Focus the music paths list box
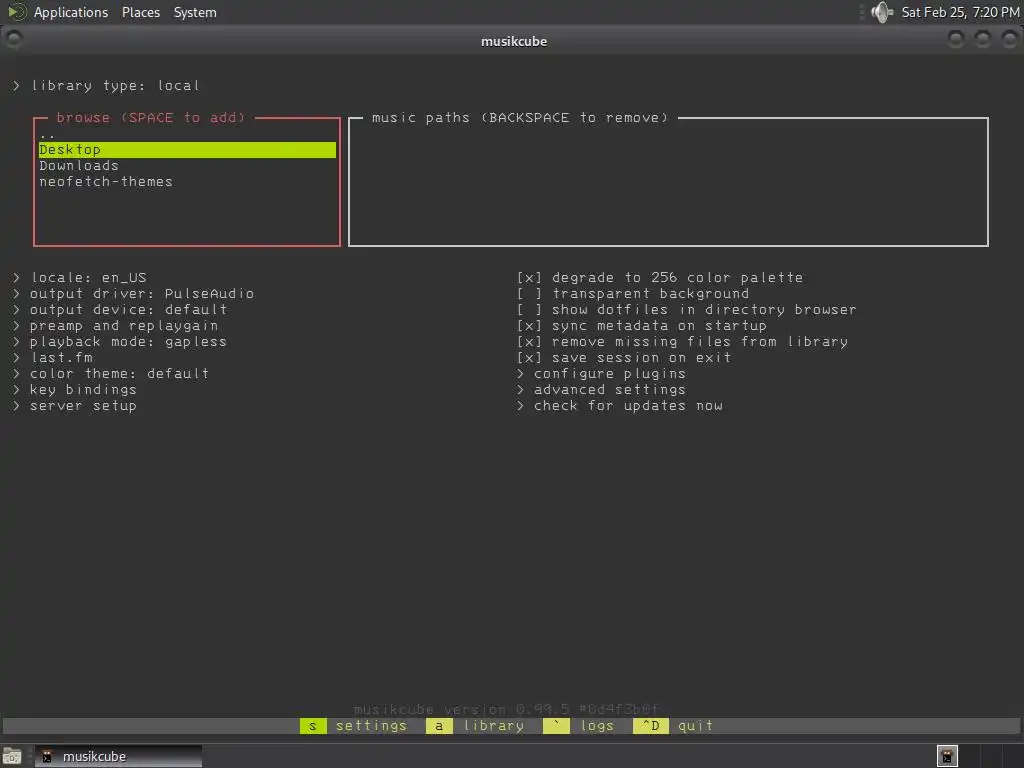 click(668, 183)
